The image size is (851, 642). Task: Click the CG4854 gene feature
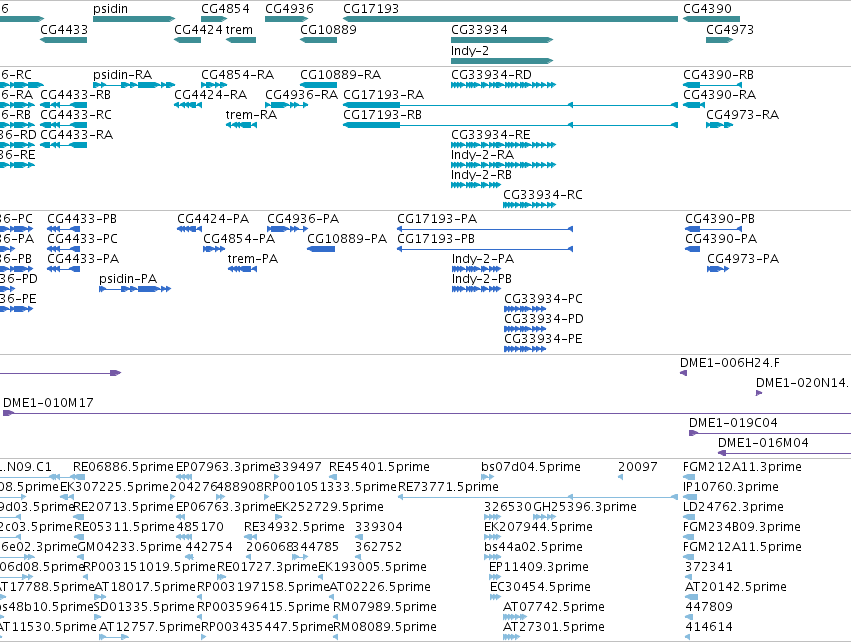[214, 19]
